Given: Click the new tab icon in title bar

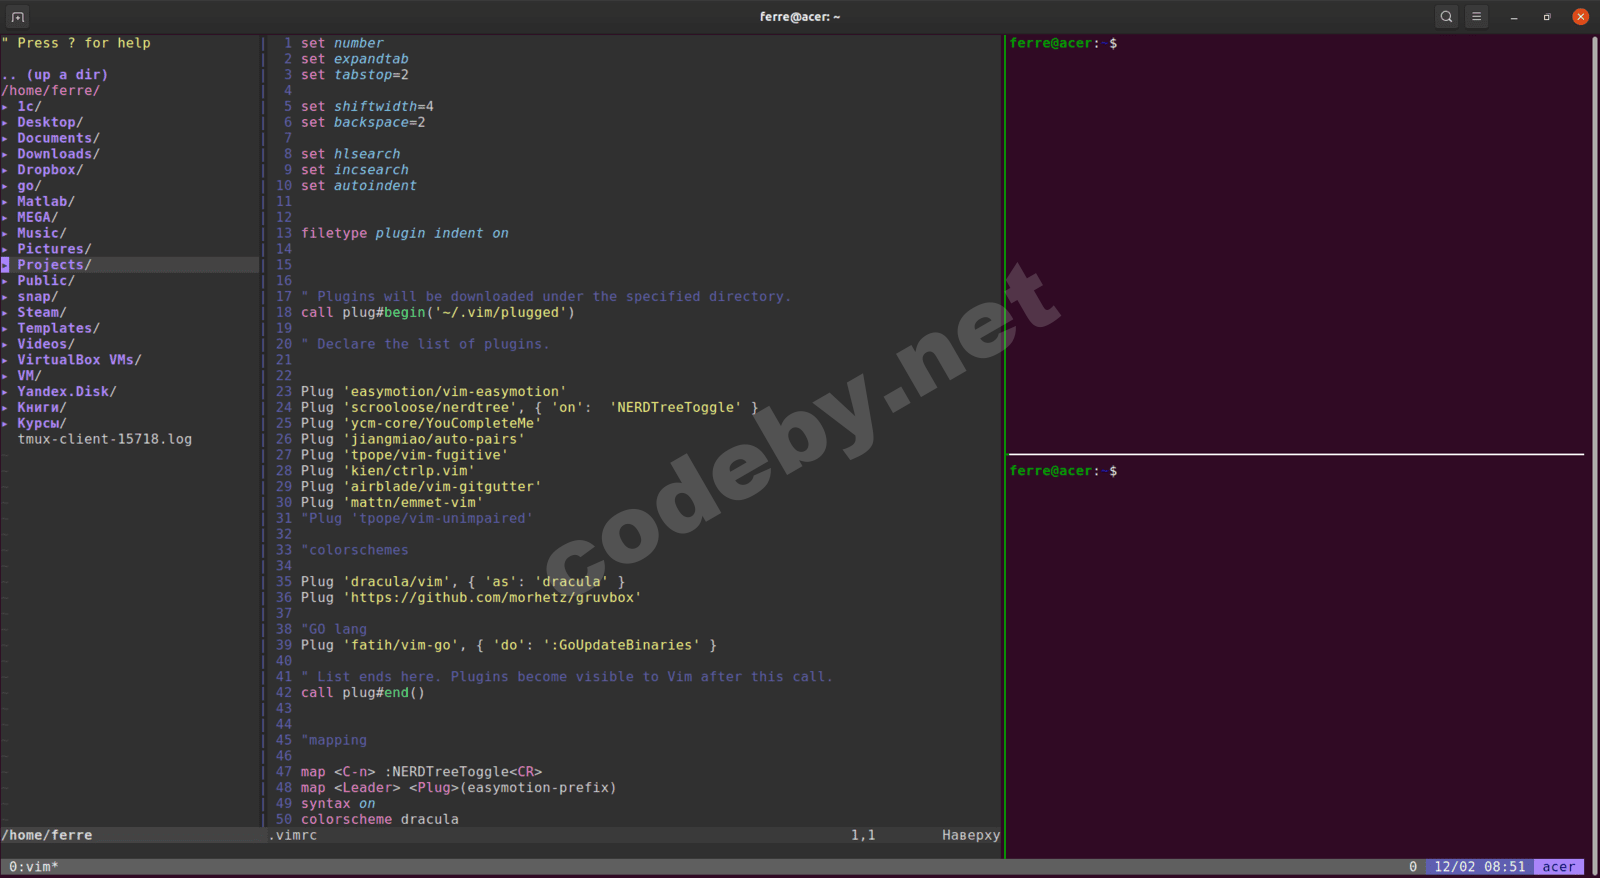Looking at the screenshot, I should [18, 17].
